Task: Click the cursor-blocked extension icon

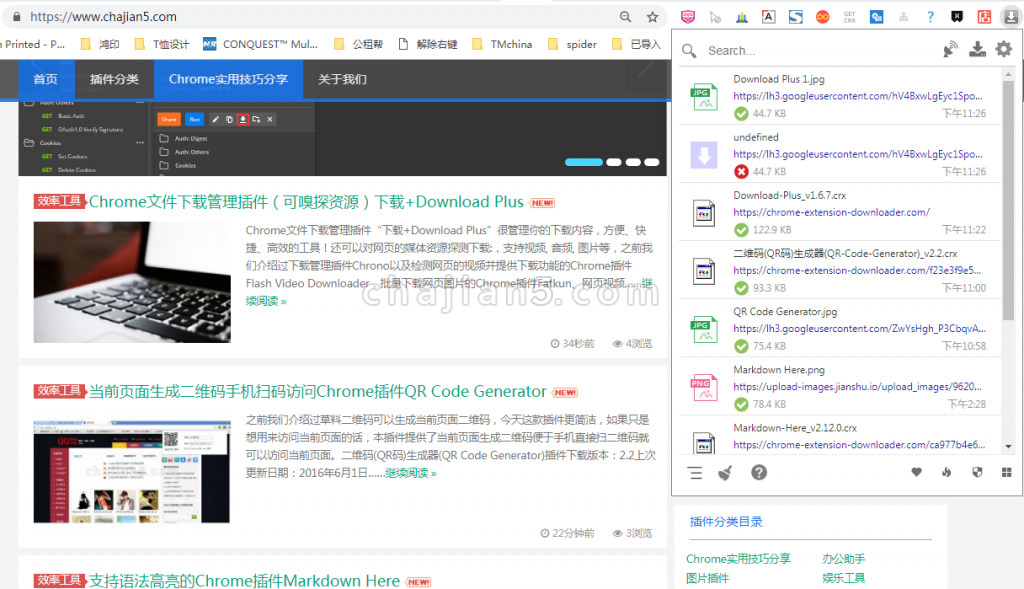Action: coord(715,17)
